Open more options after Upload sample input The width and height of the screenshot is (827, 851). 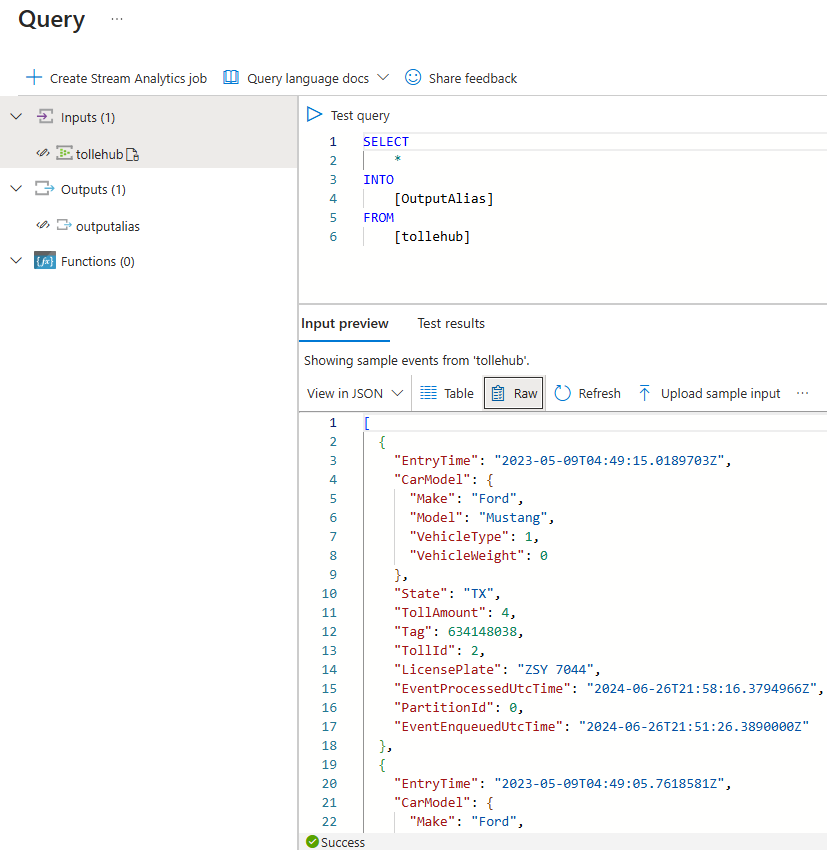[802, 393]
